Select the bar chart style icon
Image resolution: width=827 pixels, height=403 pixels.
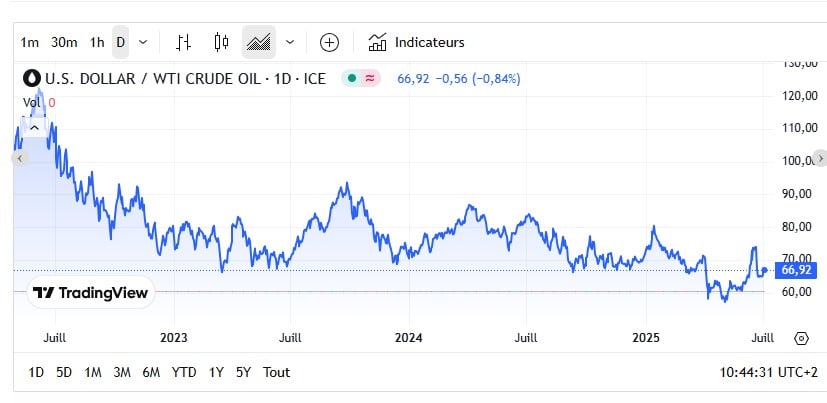point(183,42)
